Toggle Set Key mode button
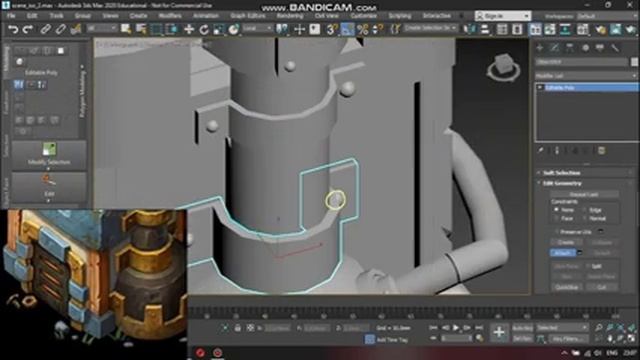This screenshot has width=640, height=360. [522, 339]
